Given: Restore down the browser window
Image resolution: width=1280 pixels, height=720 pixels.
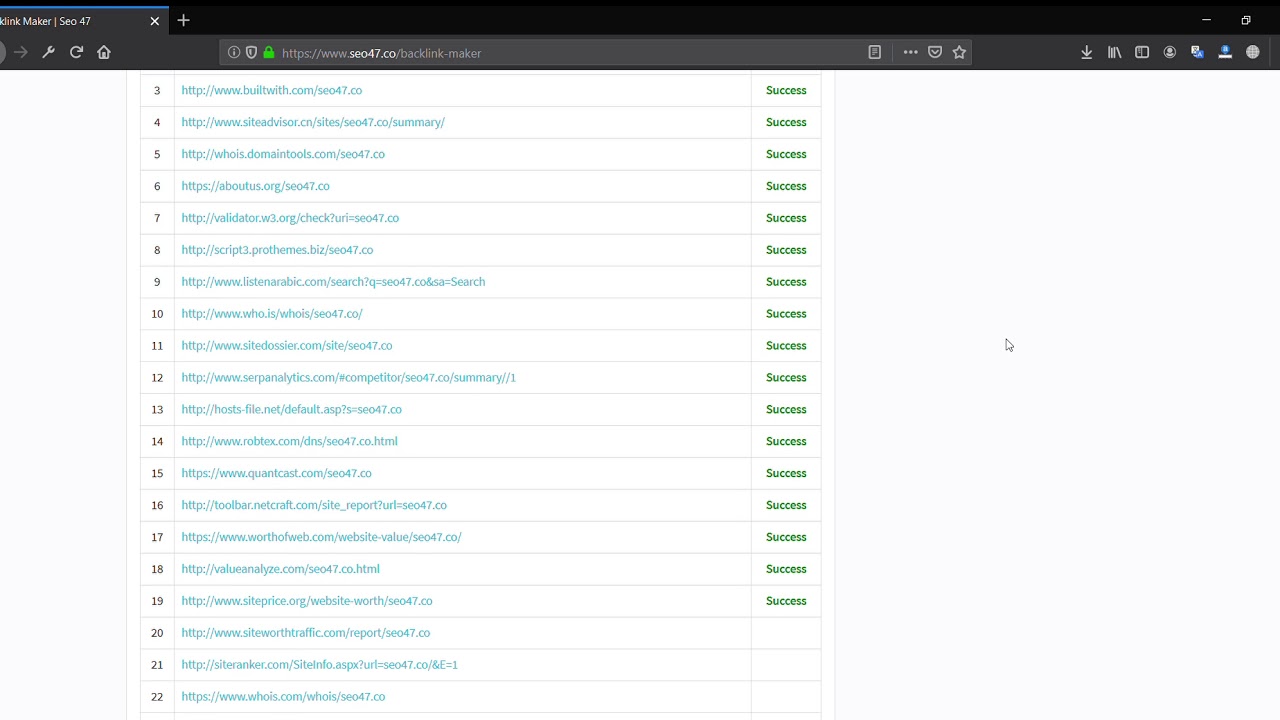Looking at the screenshot, I should (x=1246, y=20).
